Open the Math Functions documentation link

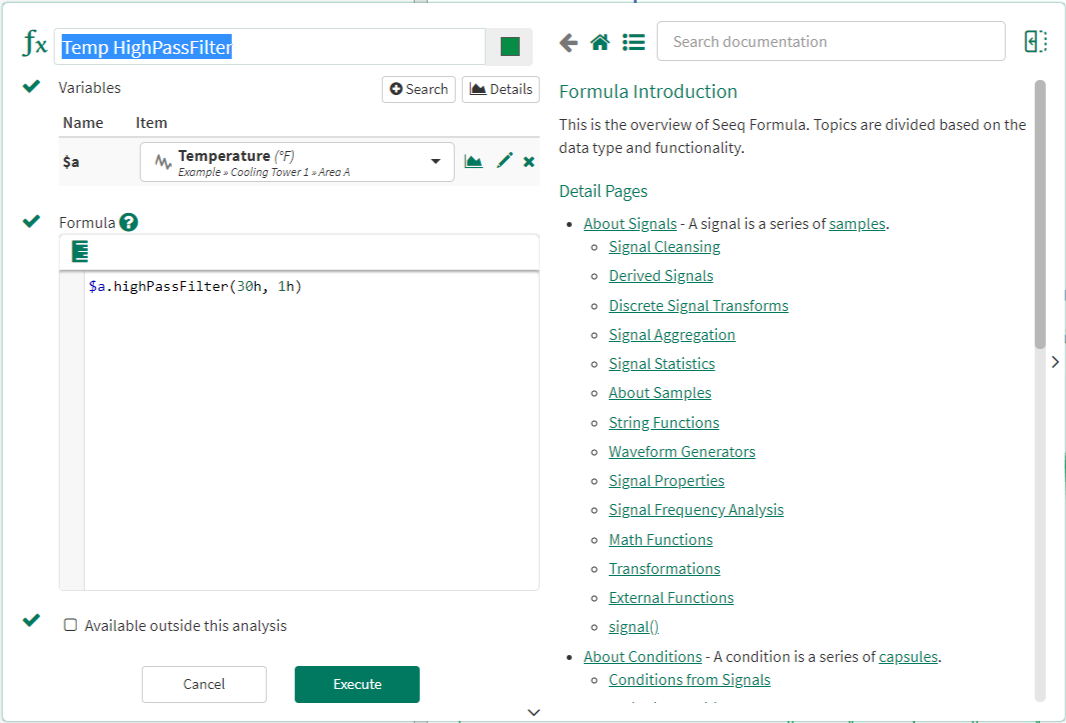[x=660, y=540]
